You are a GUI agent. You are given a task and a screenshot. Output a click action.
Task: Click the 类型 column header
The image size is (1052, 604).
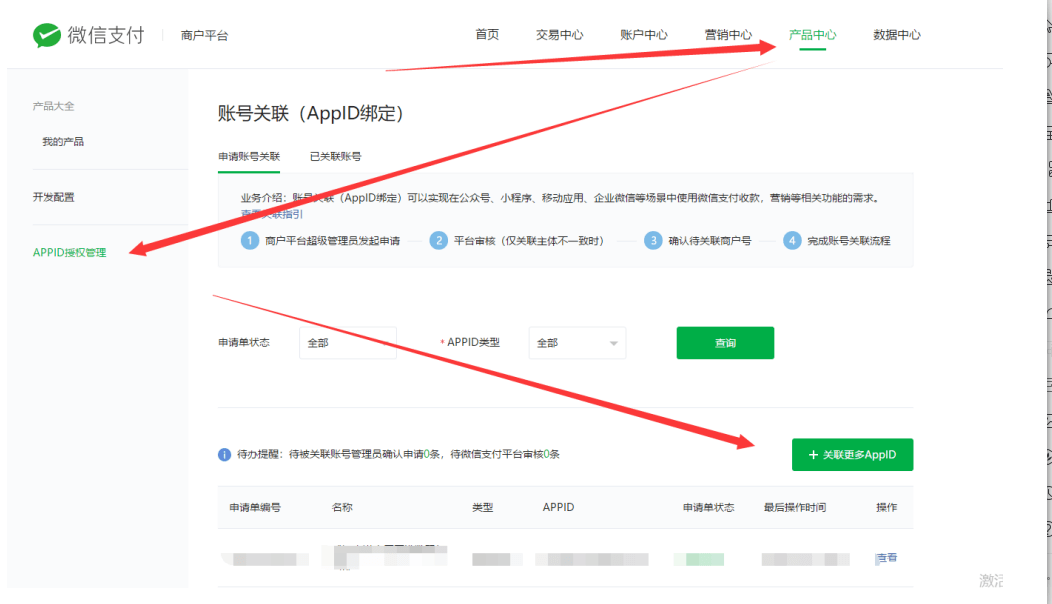pos(482,507)
